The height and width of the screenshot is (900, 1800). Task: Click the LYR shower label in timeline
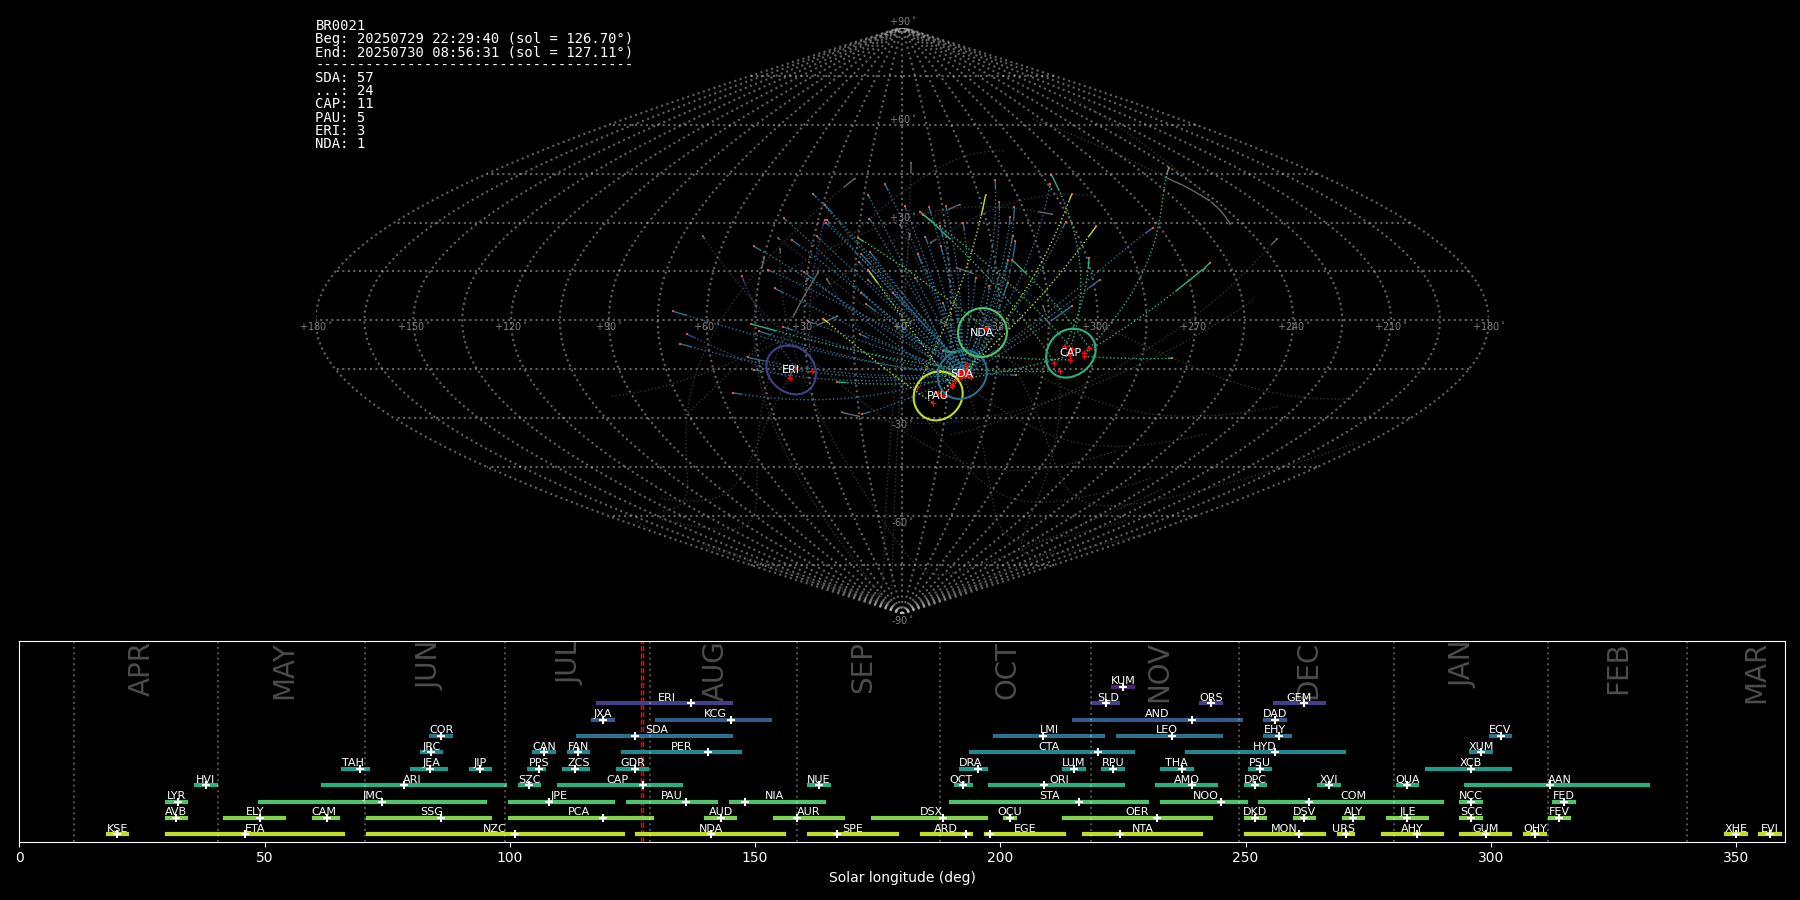coord(176,796)
